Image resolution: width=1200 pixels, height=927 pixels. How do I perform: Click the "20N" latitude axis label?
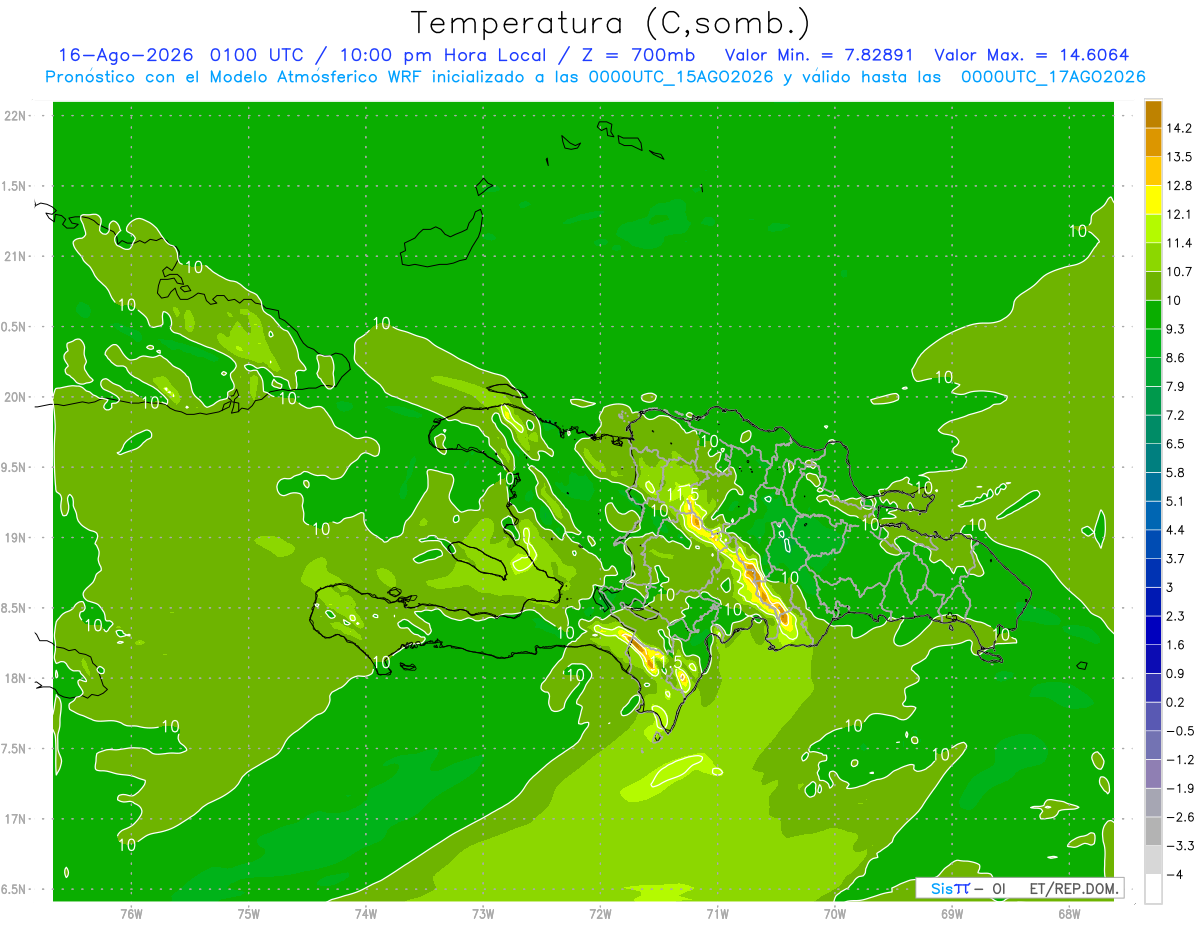[x=15, y=398]
